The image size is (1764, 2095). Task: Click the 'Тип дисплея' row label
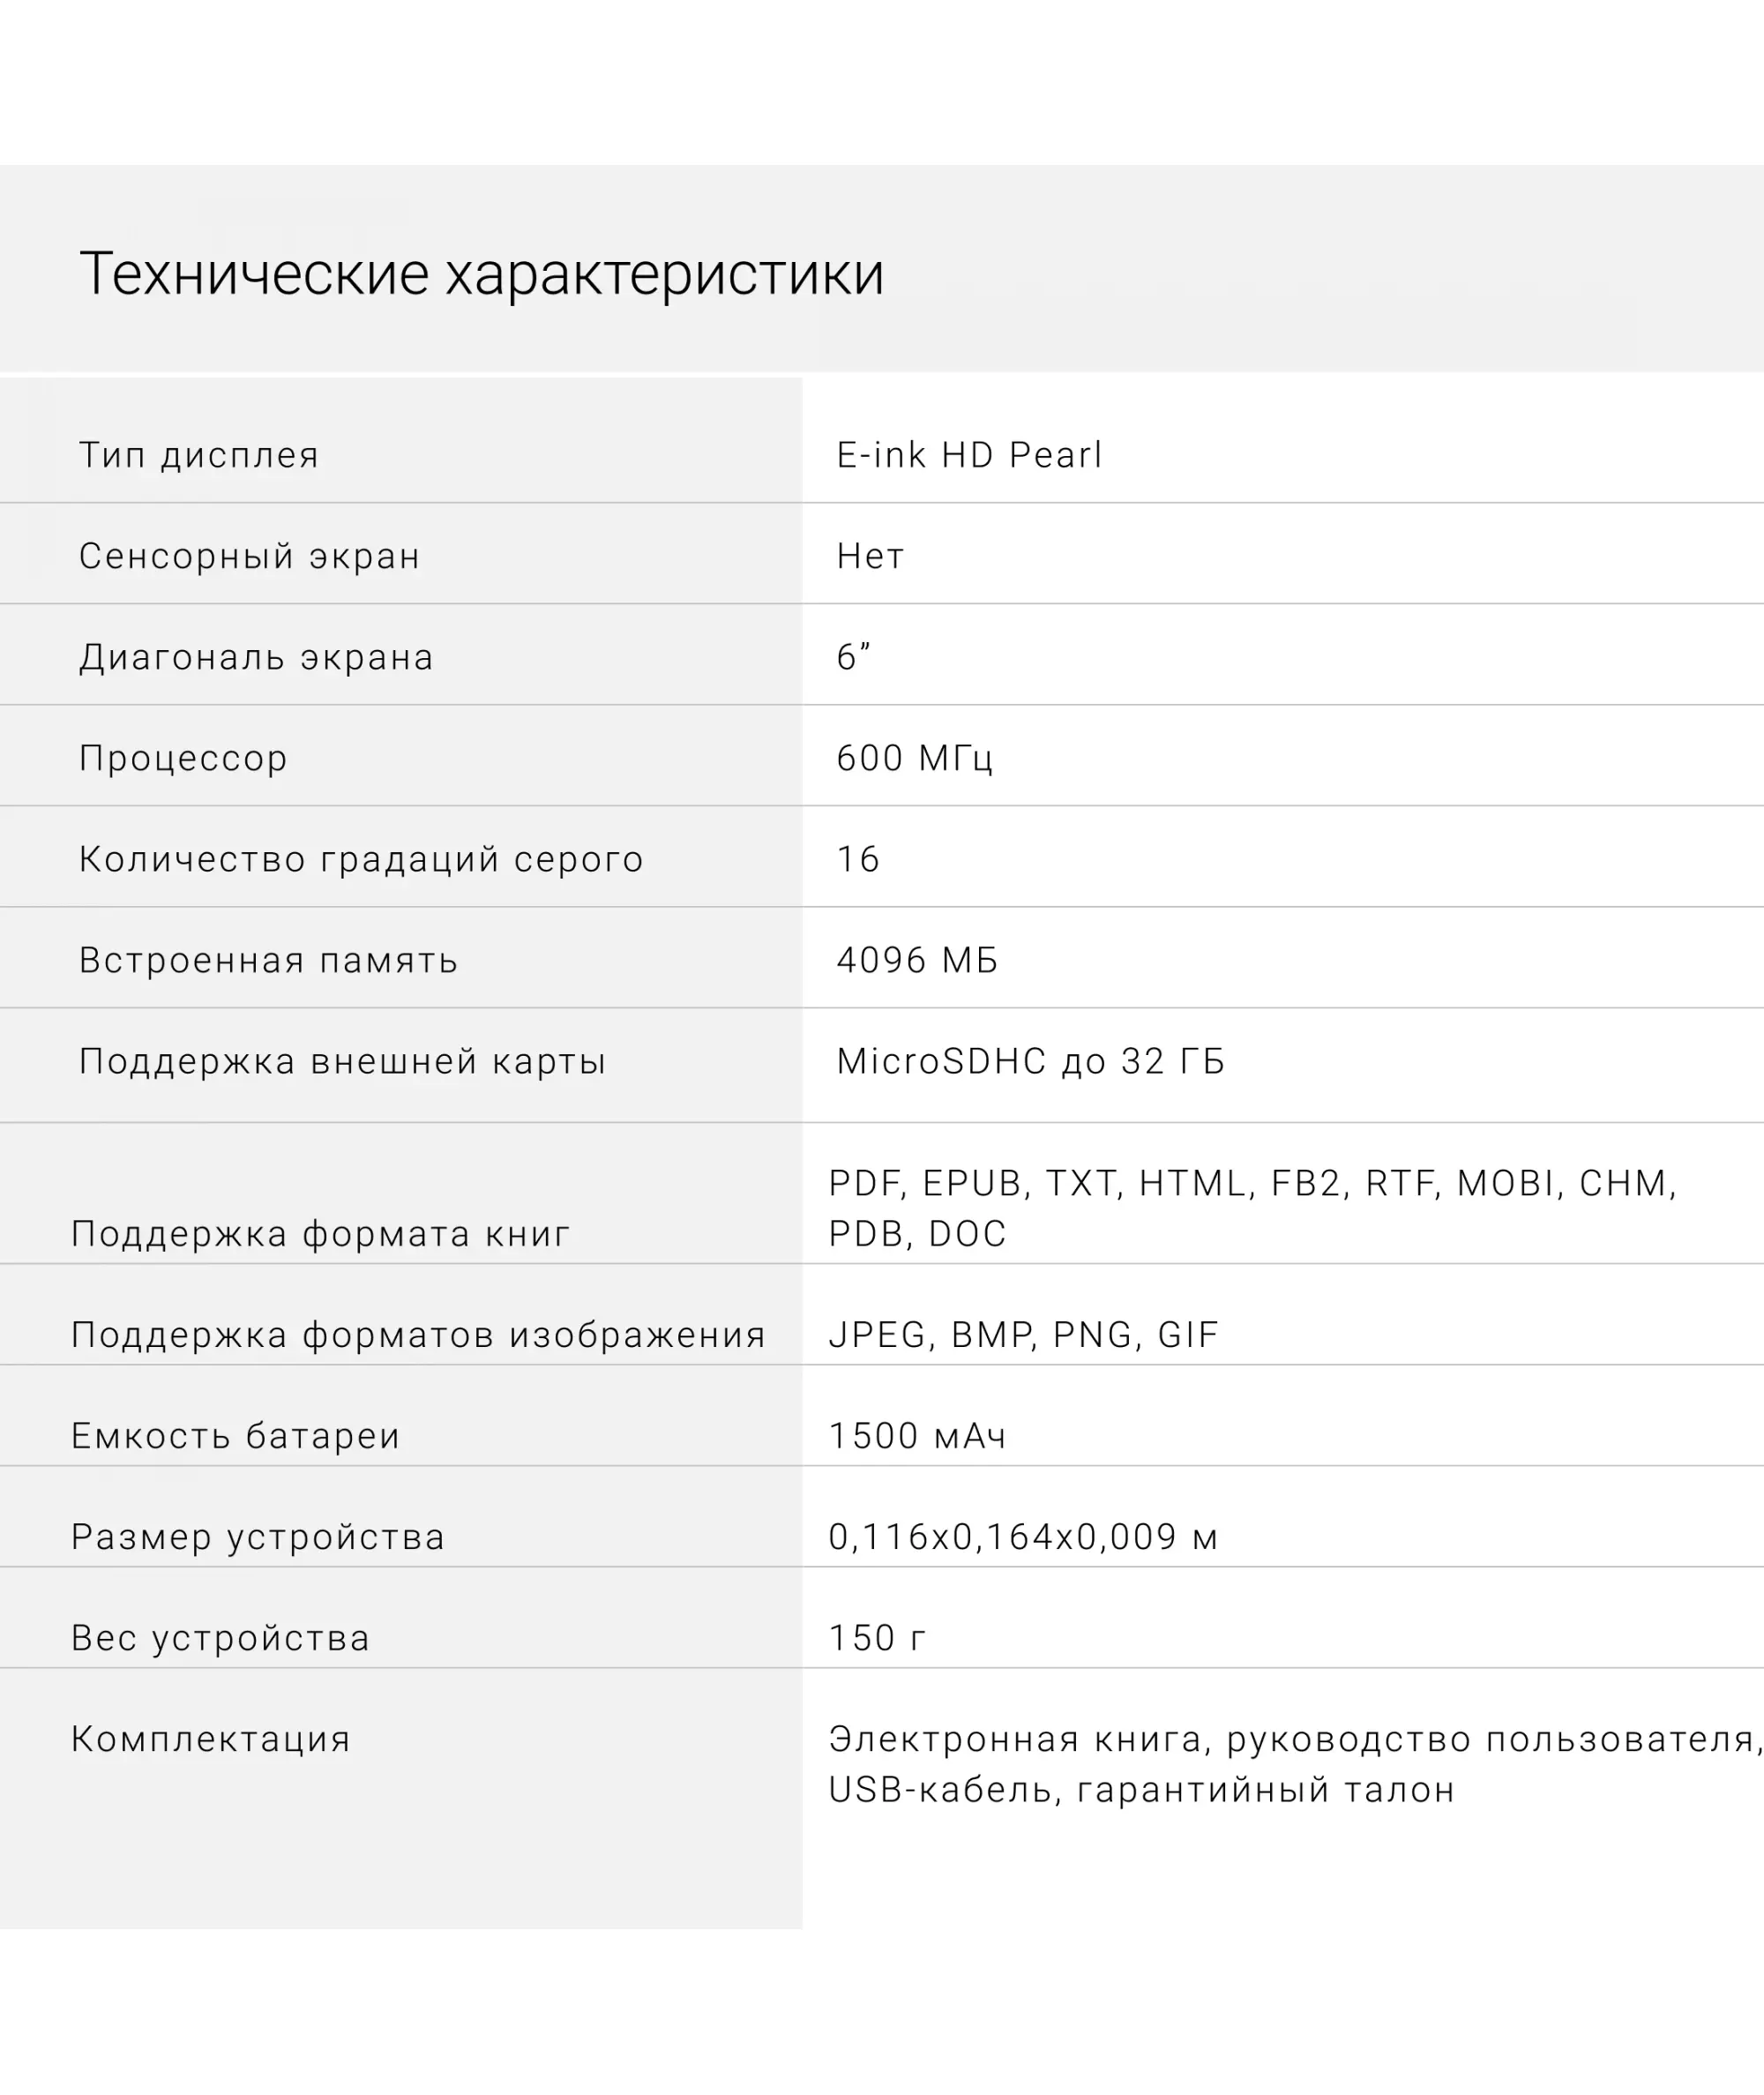point(199,455)
